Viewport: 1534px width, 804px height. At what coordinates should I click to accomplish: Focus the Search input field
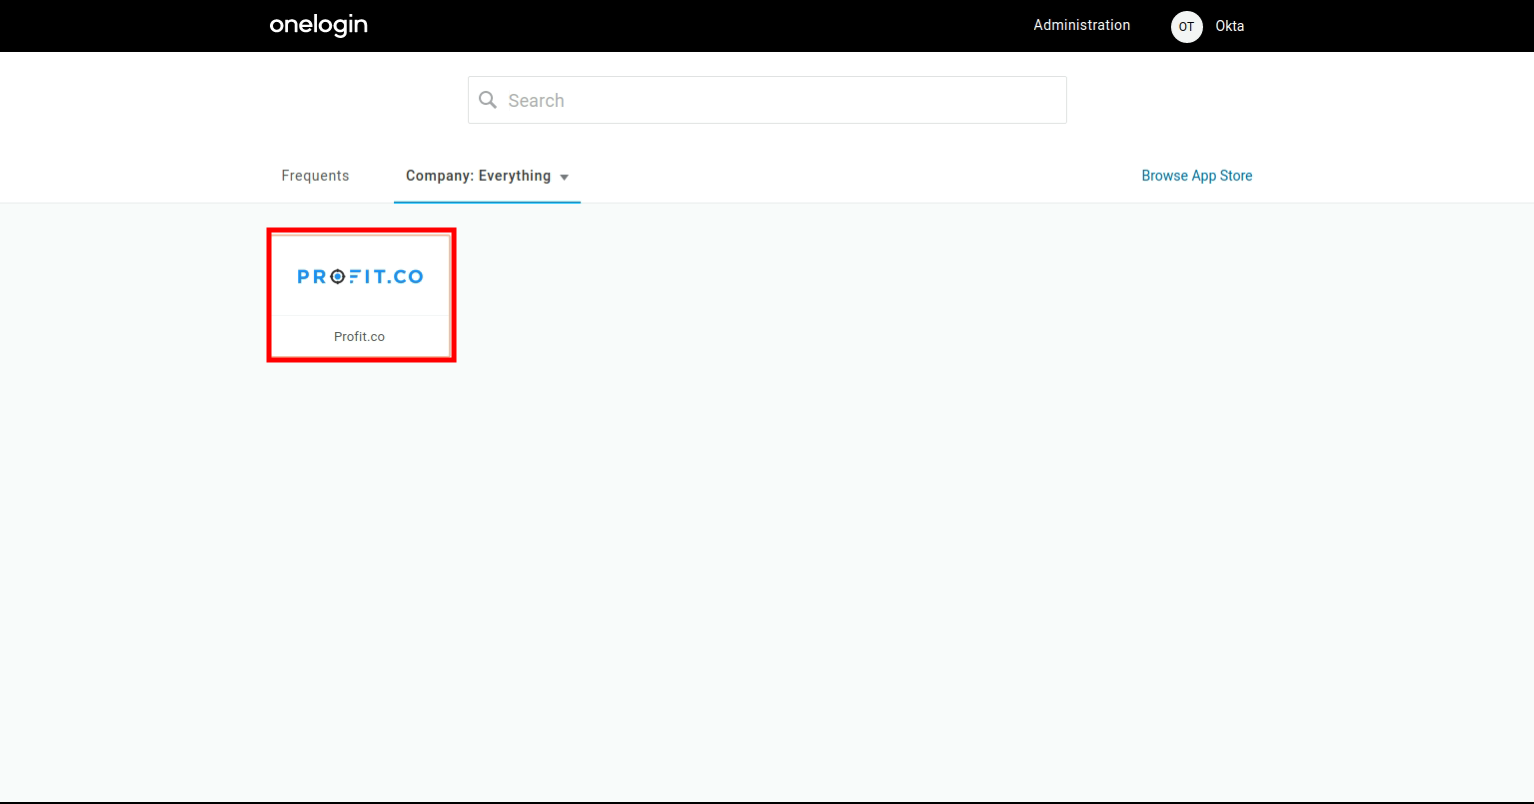pyautogui.click(x=767, y=100)
